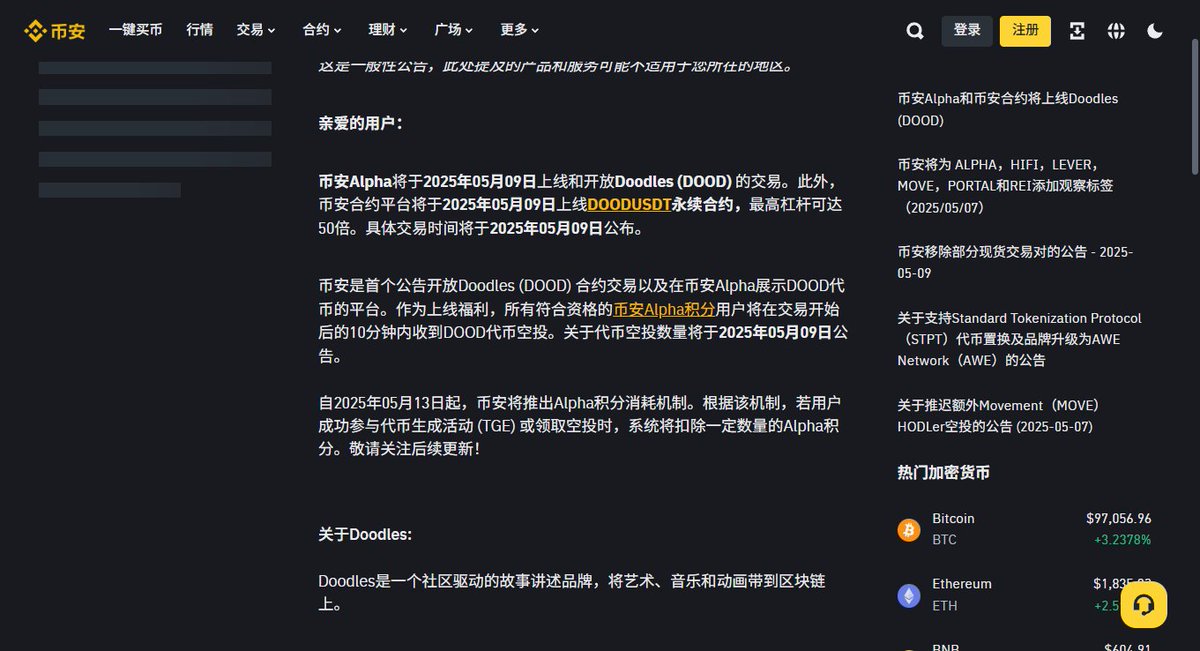Screen dimensions: 1200x651
Task: Open DOODUSDT perpetual contract link
Action: [629, 204]
